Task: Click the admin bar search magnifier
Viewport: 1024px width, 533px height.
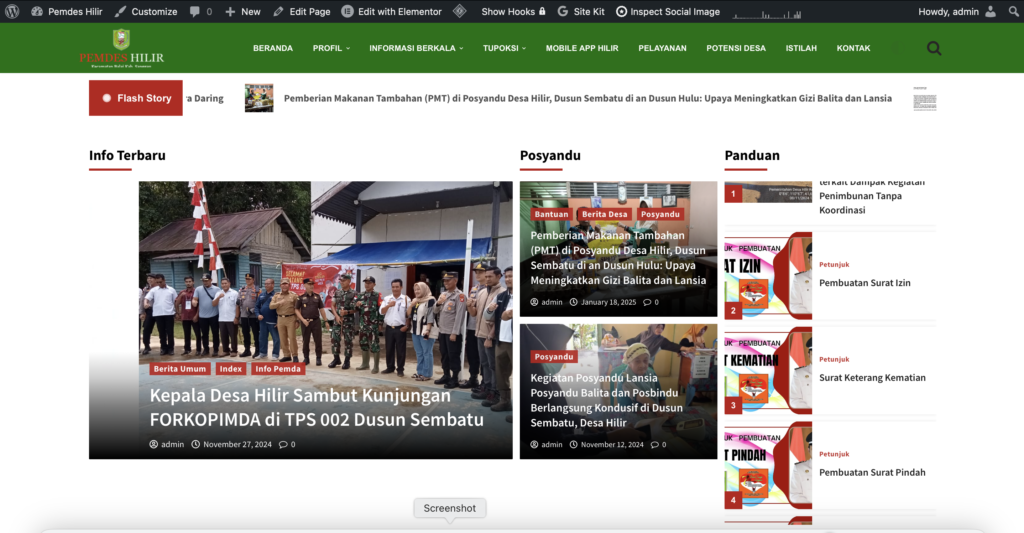Action: click(x=1013, y=11)
